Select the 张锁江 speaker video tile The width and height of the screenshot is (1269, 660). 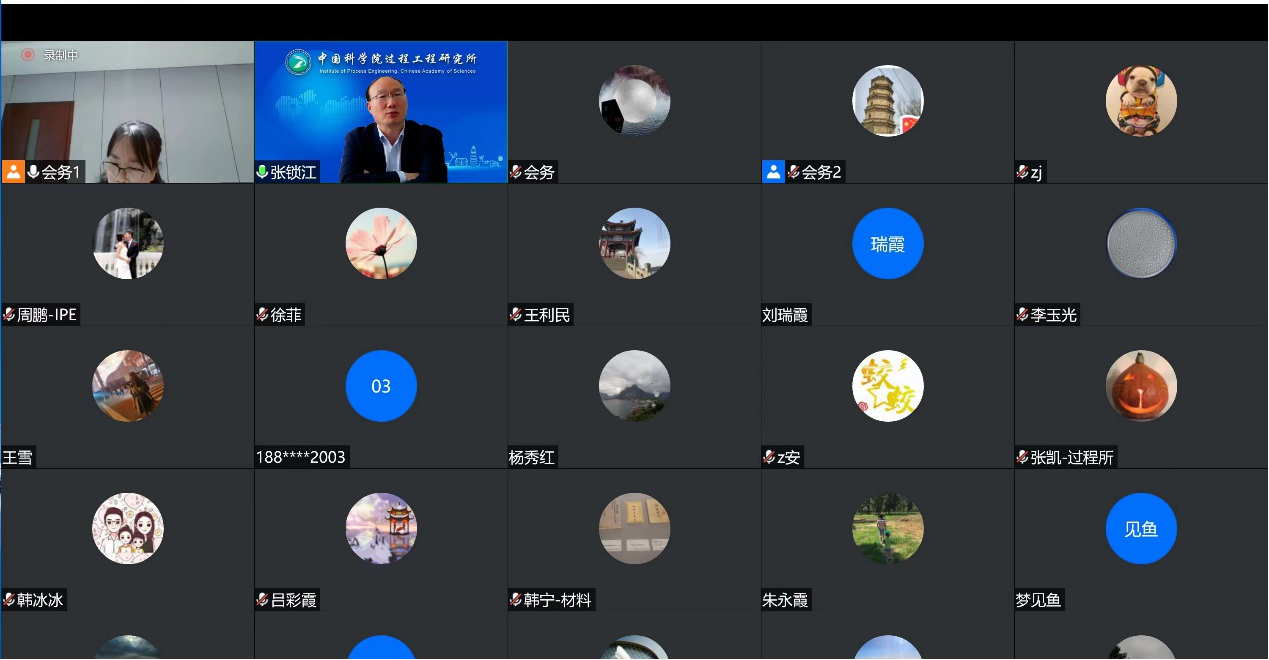381,110
